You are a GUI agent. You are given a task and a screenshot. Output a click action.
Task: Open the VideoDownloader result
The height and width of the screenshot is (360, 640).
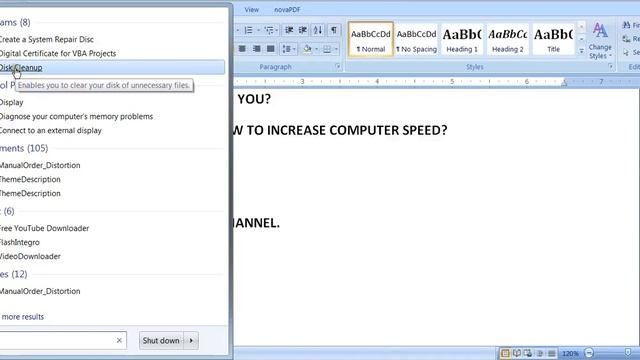click(x=30, y=256)
